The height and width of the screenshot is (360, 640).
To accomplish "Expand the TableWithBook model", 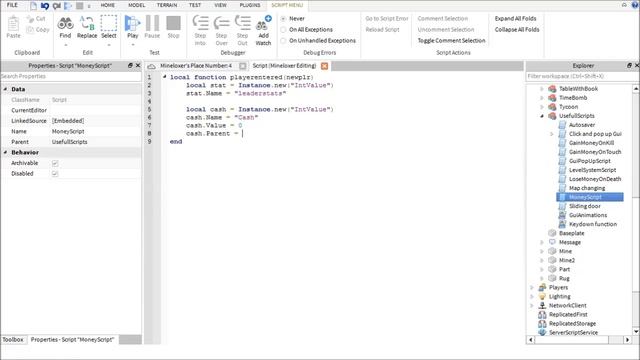I will (542, 89).
